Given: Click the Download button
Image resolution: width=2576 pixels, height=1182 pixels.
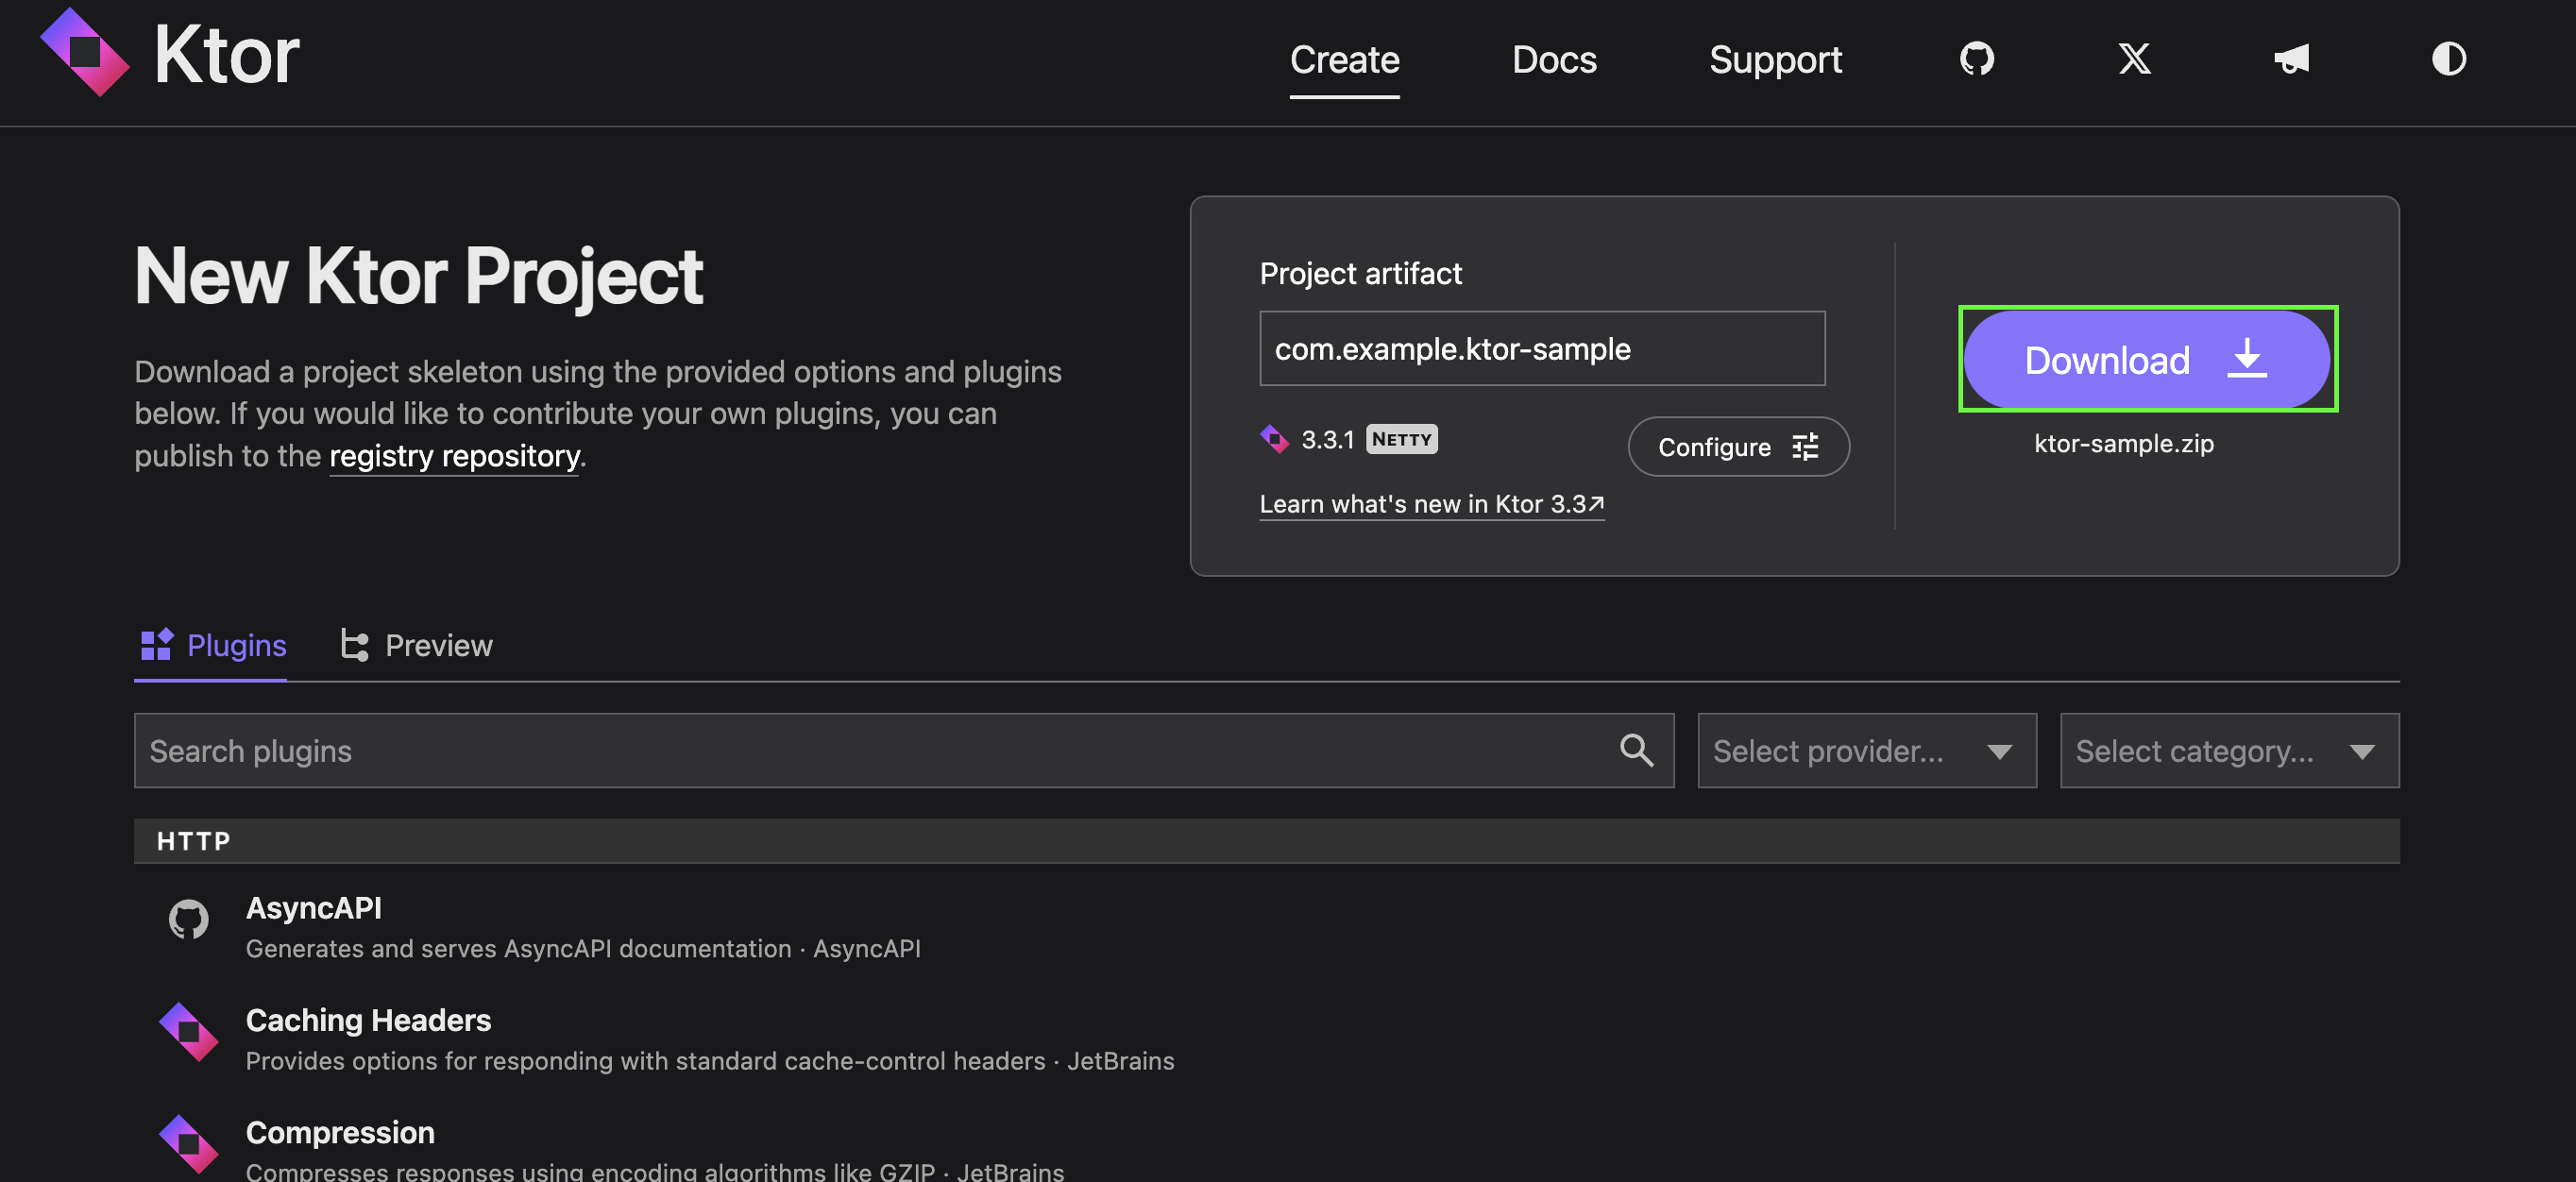Looking at the screenshot, I should coord(2146,359).
